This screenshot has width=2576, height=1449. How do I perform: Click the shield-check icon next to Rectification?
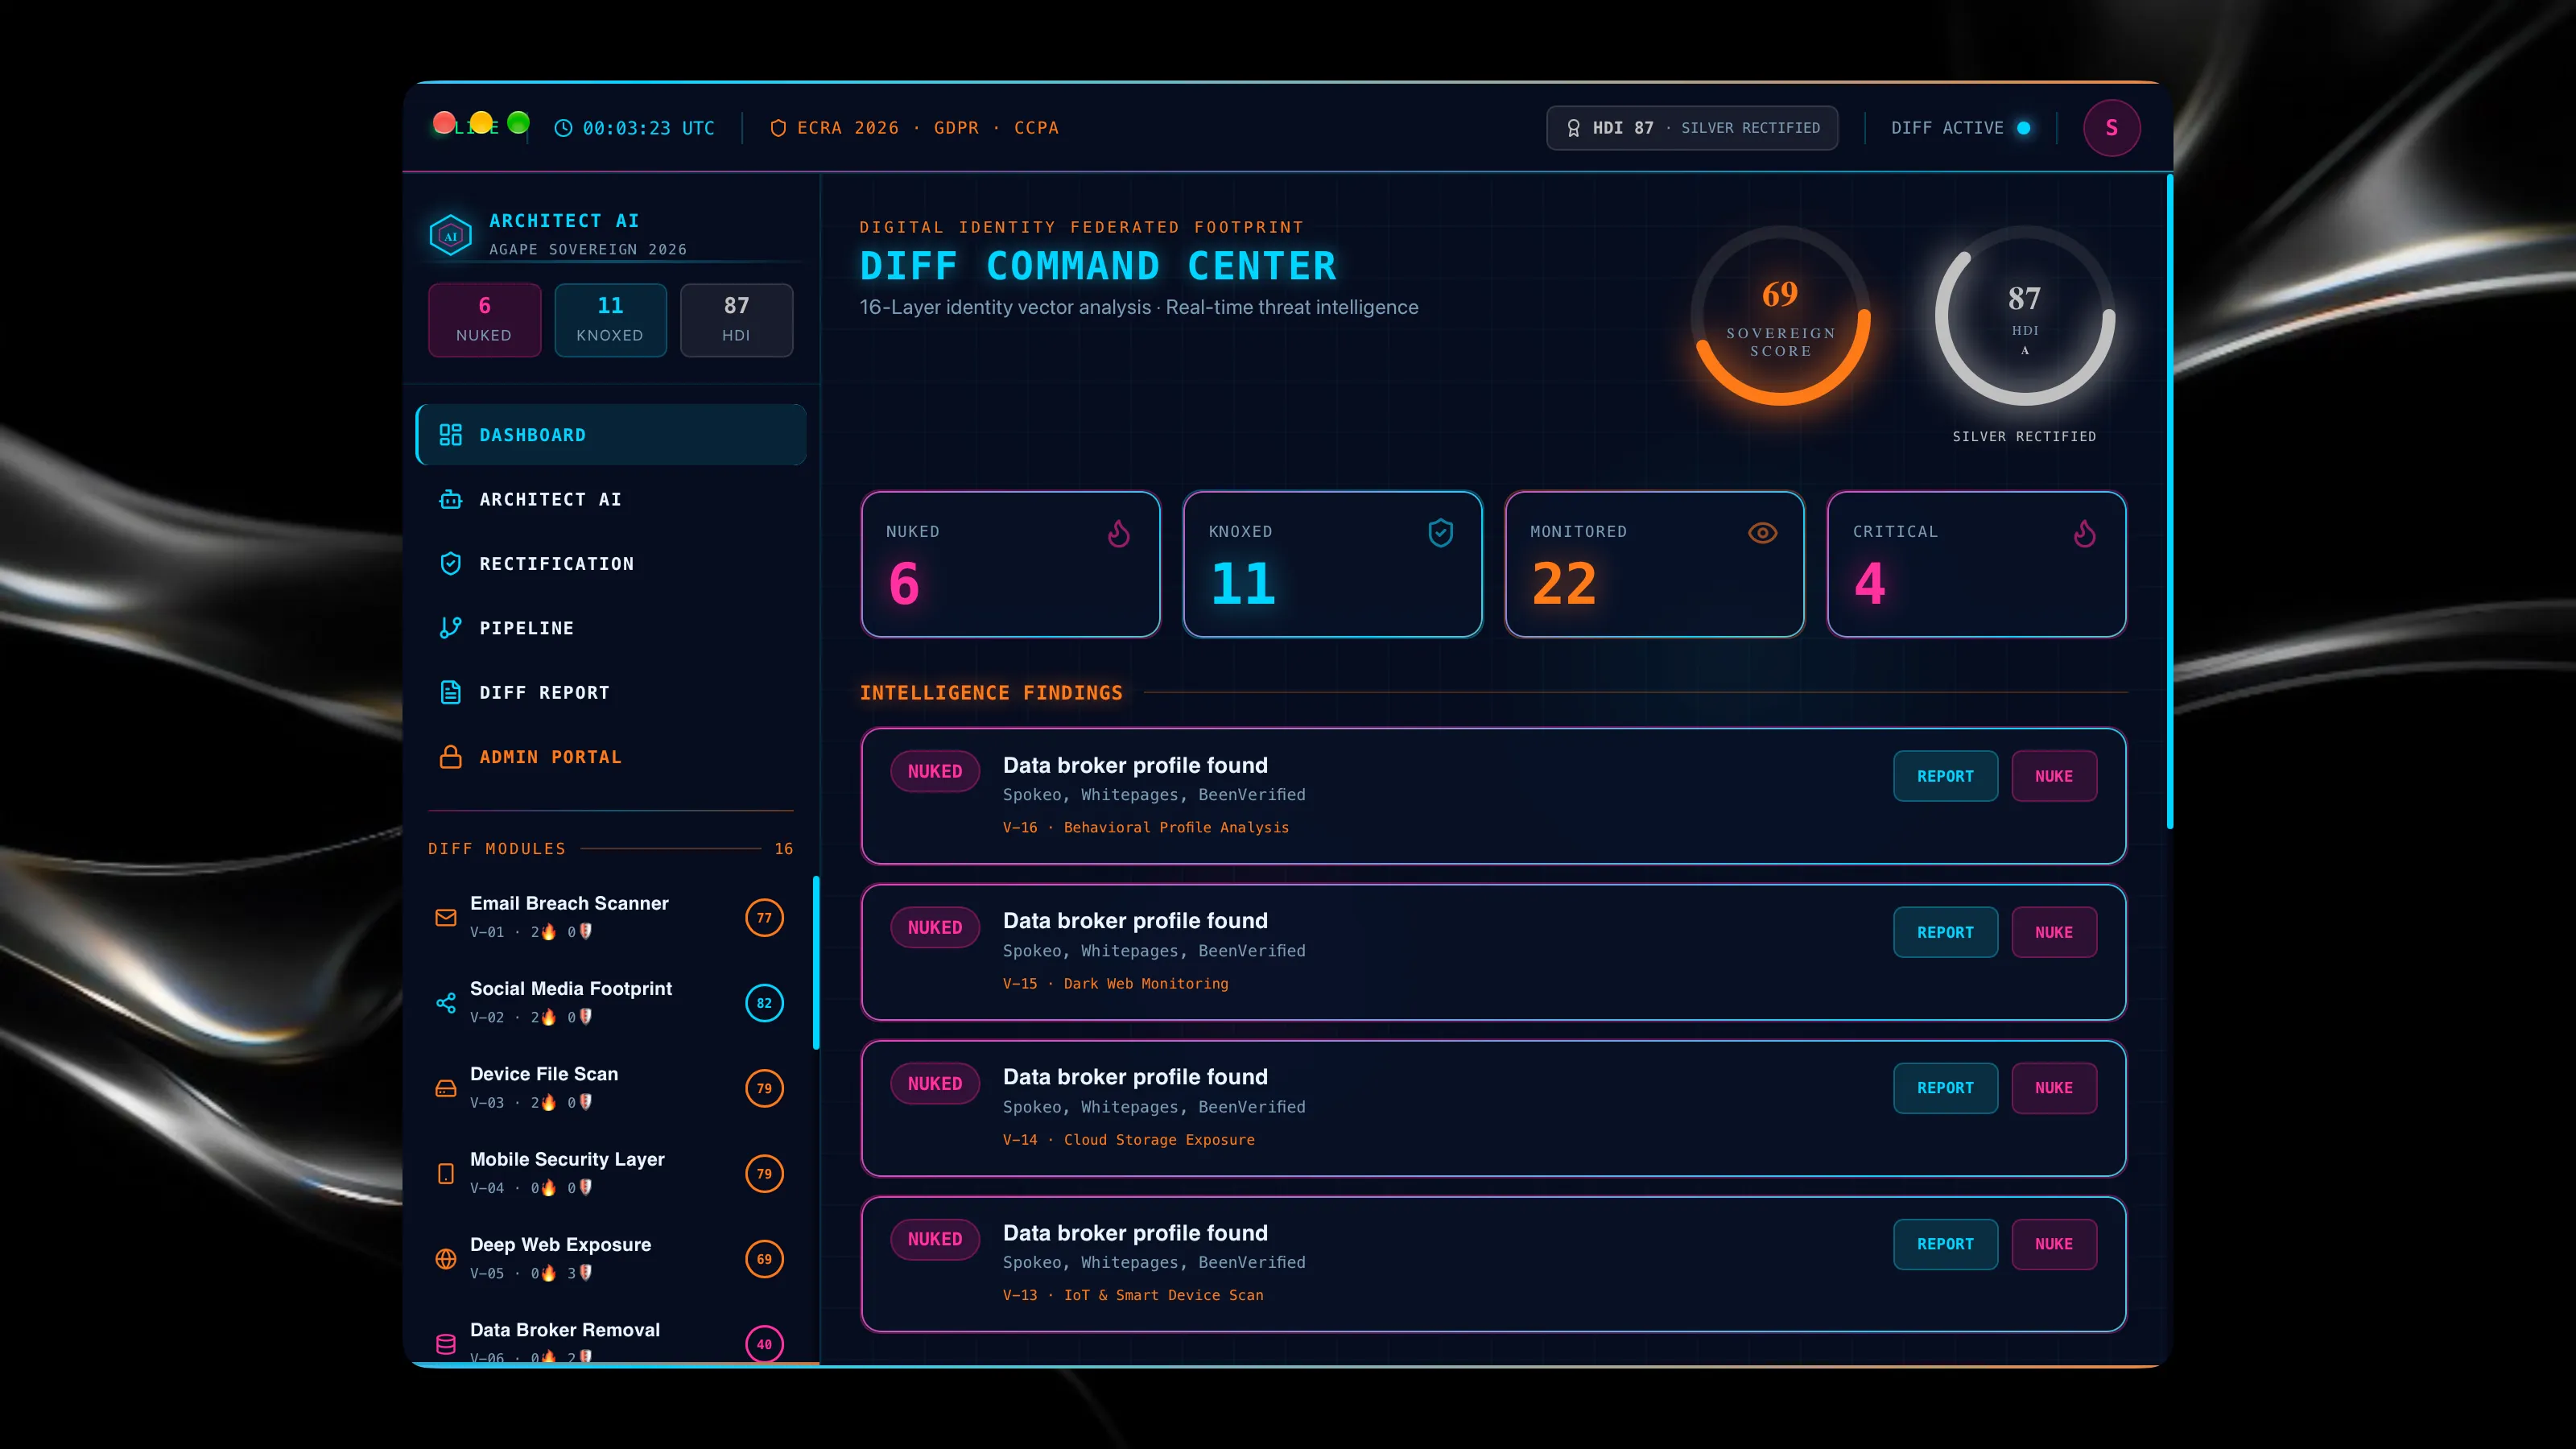(451, 564)
